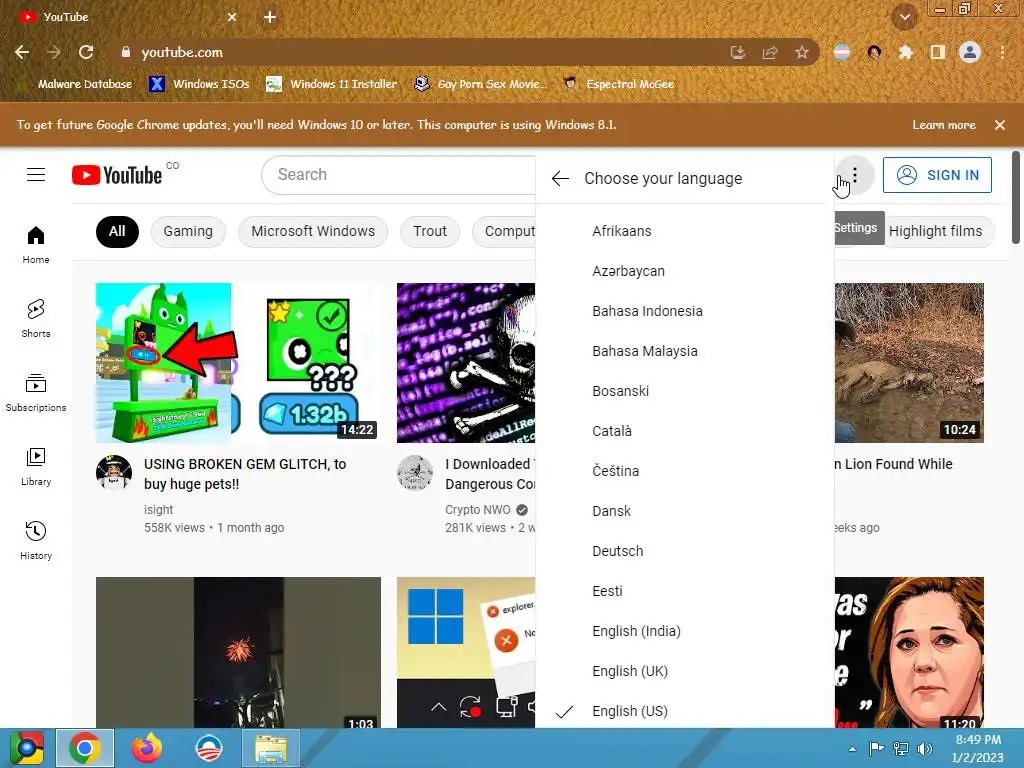
Task: Bookmark this page with star icon
Action: click(802, 52)
